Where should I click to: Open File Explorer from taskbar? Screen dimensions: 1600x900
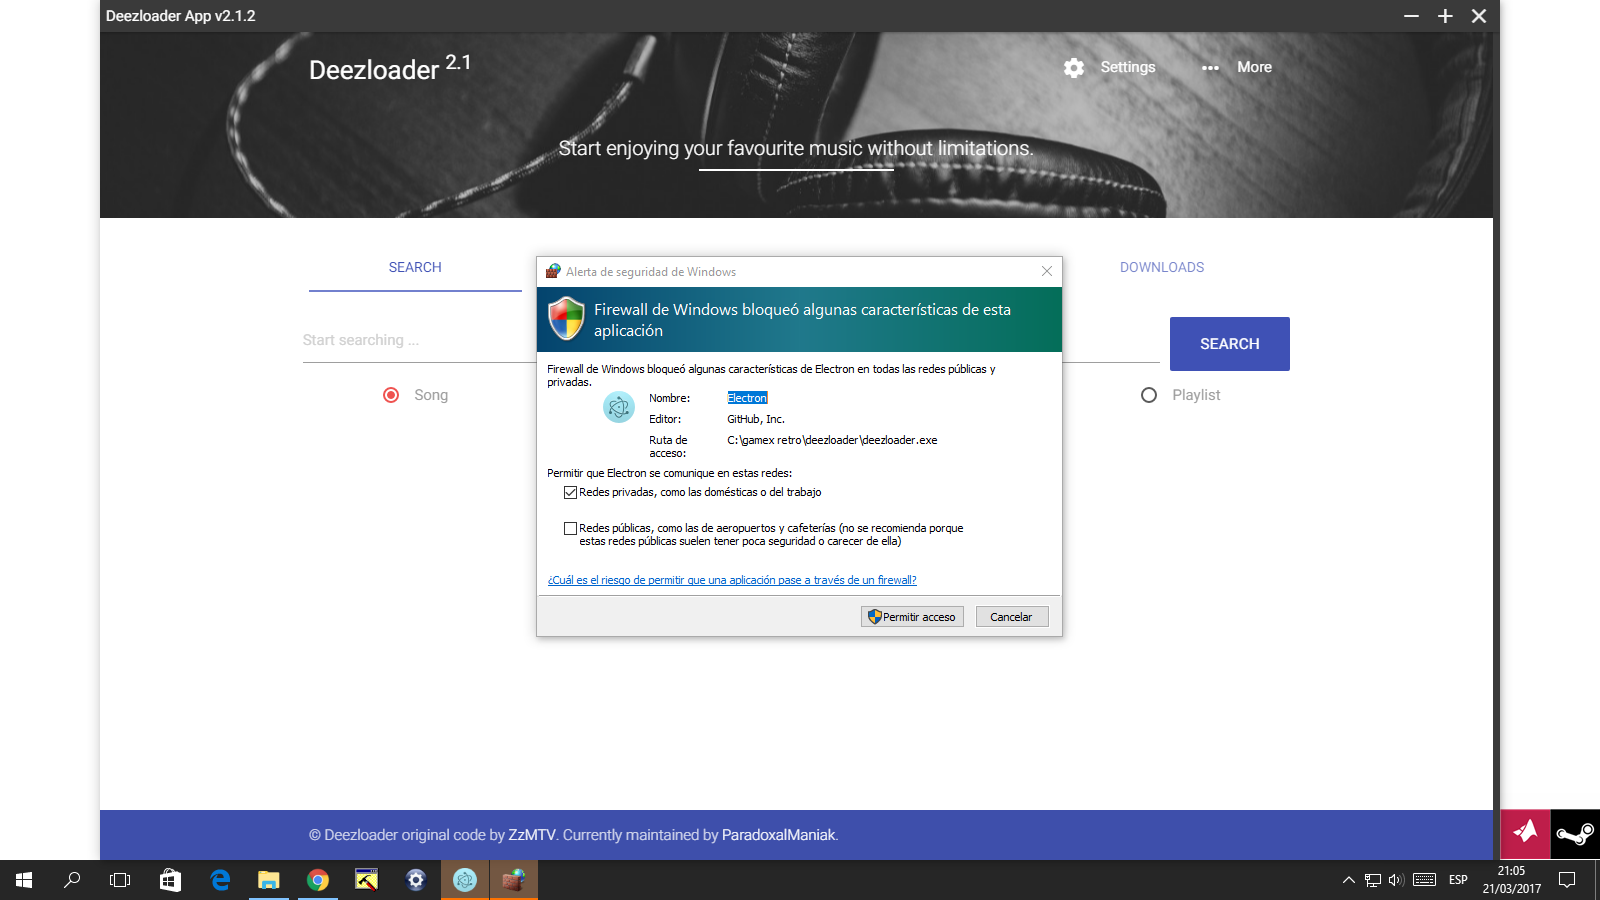coord(268,880)
